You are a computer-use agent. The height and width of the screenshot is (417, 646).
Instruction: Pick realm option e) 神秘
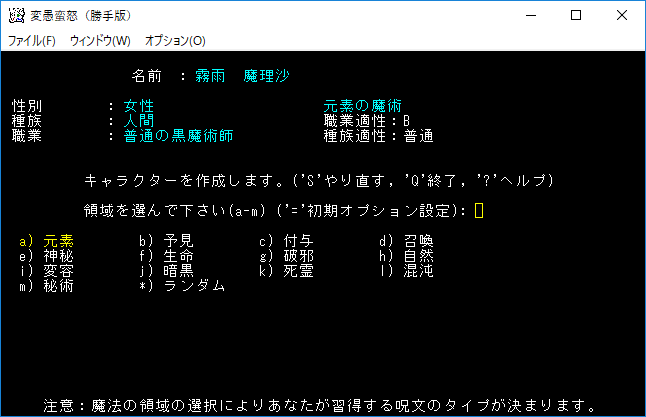click(x=45, y=256)
